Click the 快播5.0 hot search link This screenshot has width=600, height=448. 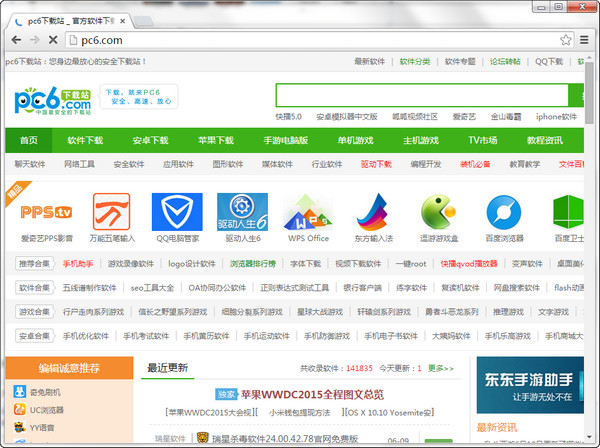pyautogui.click(x=289, y=116)
